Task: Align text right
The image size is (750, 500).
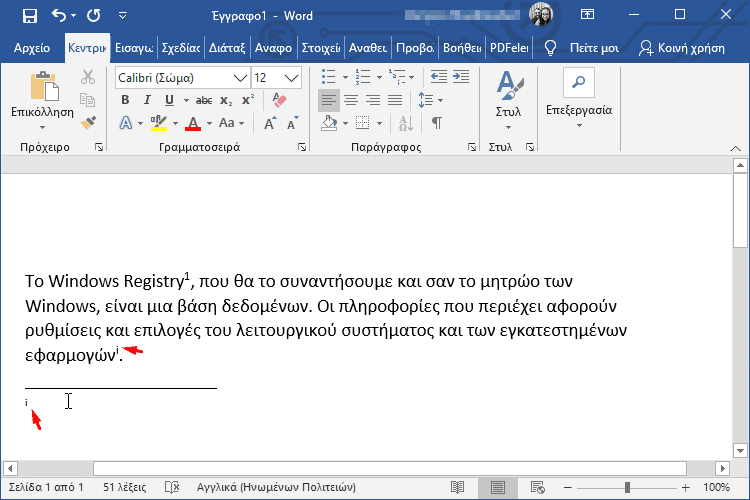Action: pos(373,100)
